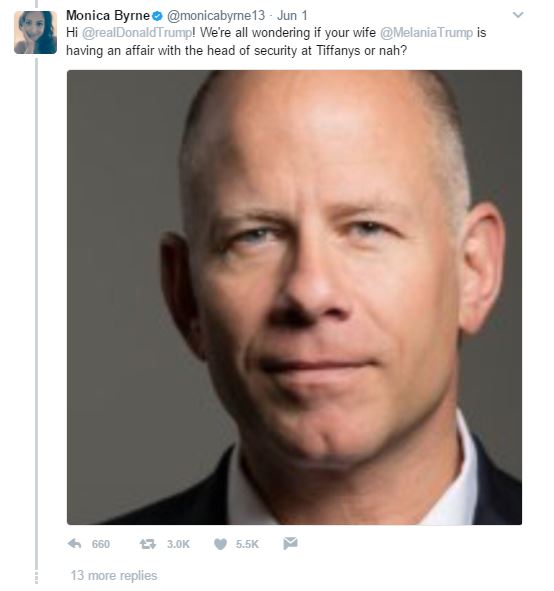The image size is (554, 591).
Task: Expand the 13 more replies link
Action: pyautogui.click(x=114, y=576)
